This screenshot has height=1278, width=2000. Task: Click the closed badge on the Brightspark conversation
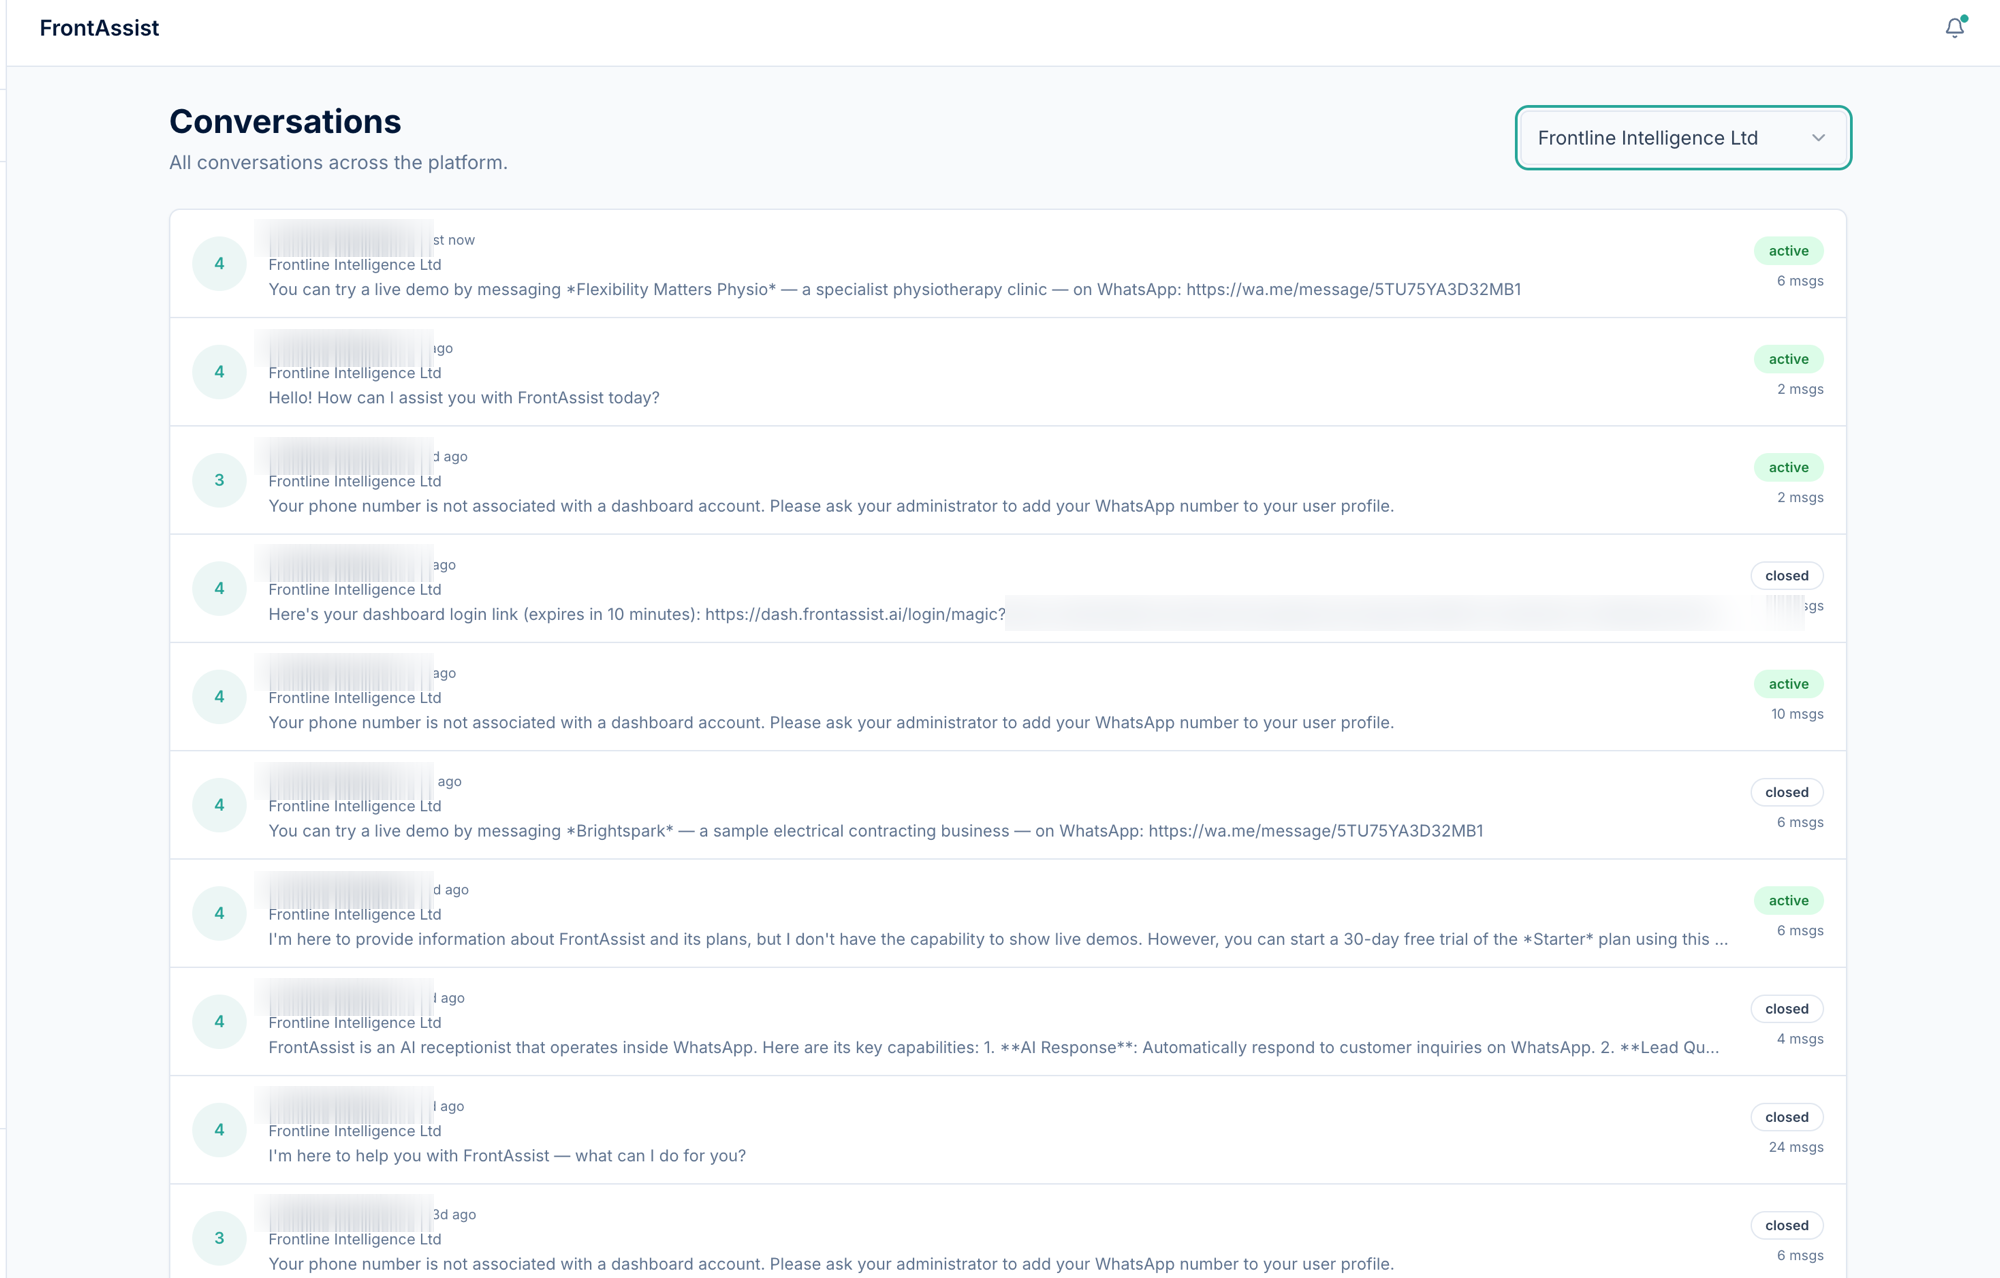[x=1787, y=792]
